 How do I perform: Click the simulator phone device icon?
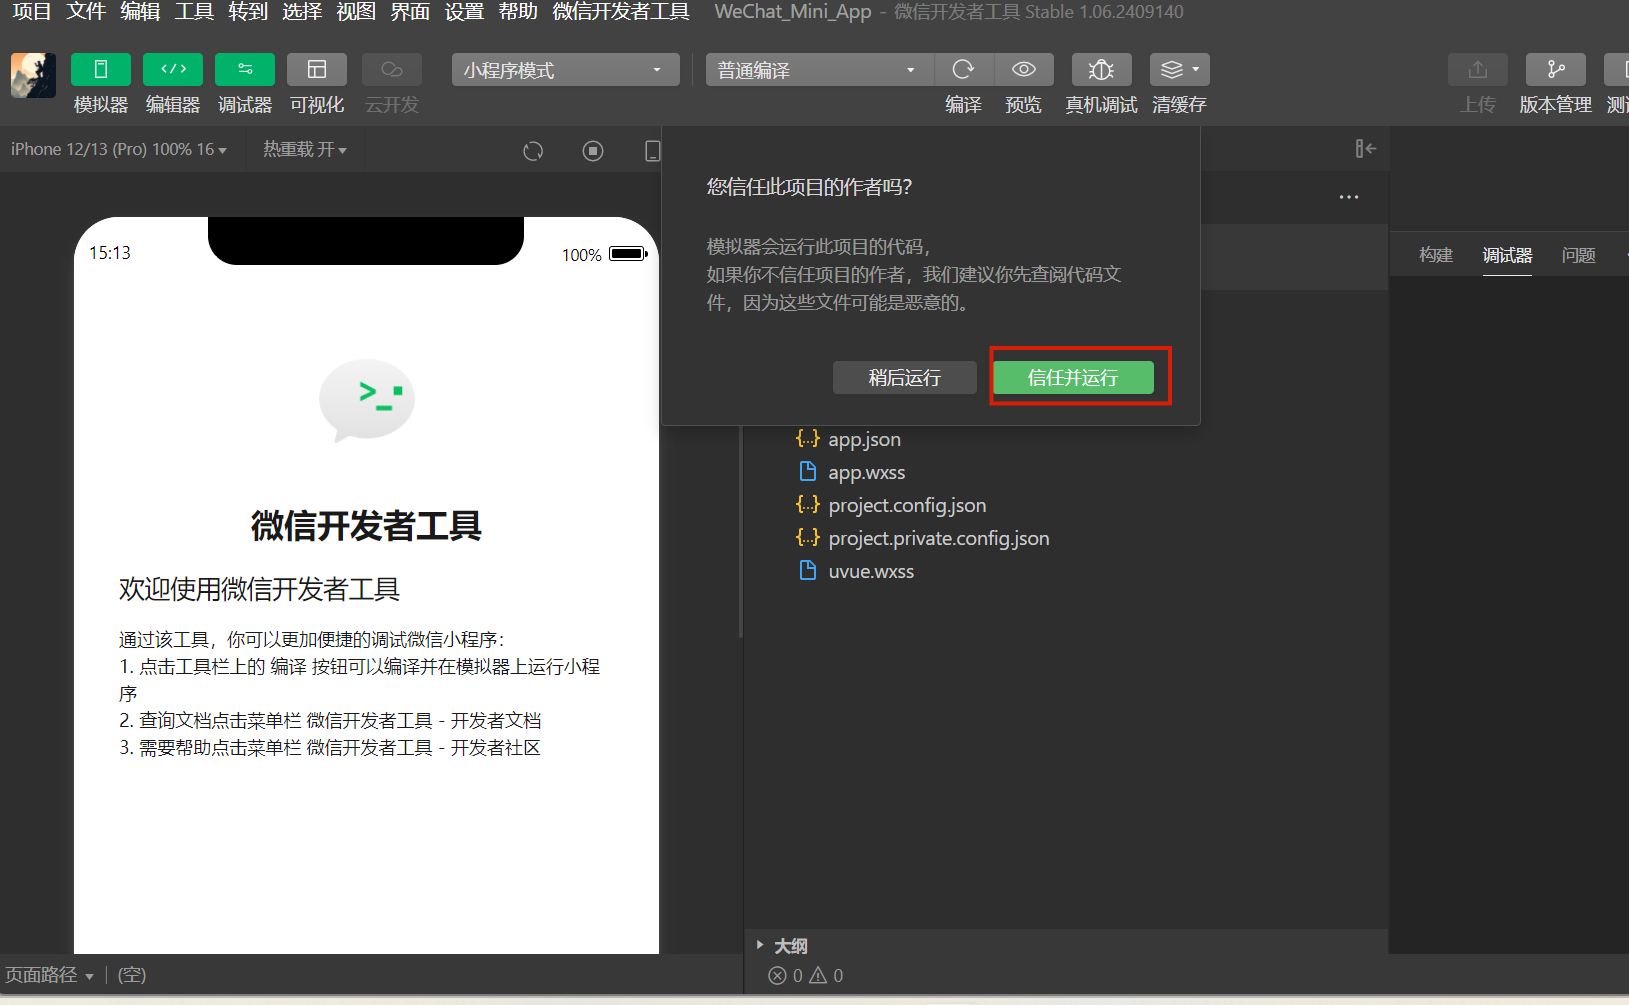[x=652, y=150]
